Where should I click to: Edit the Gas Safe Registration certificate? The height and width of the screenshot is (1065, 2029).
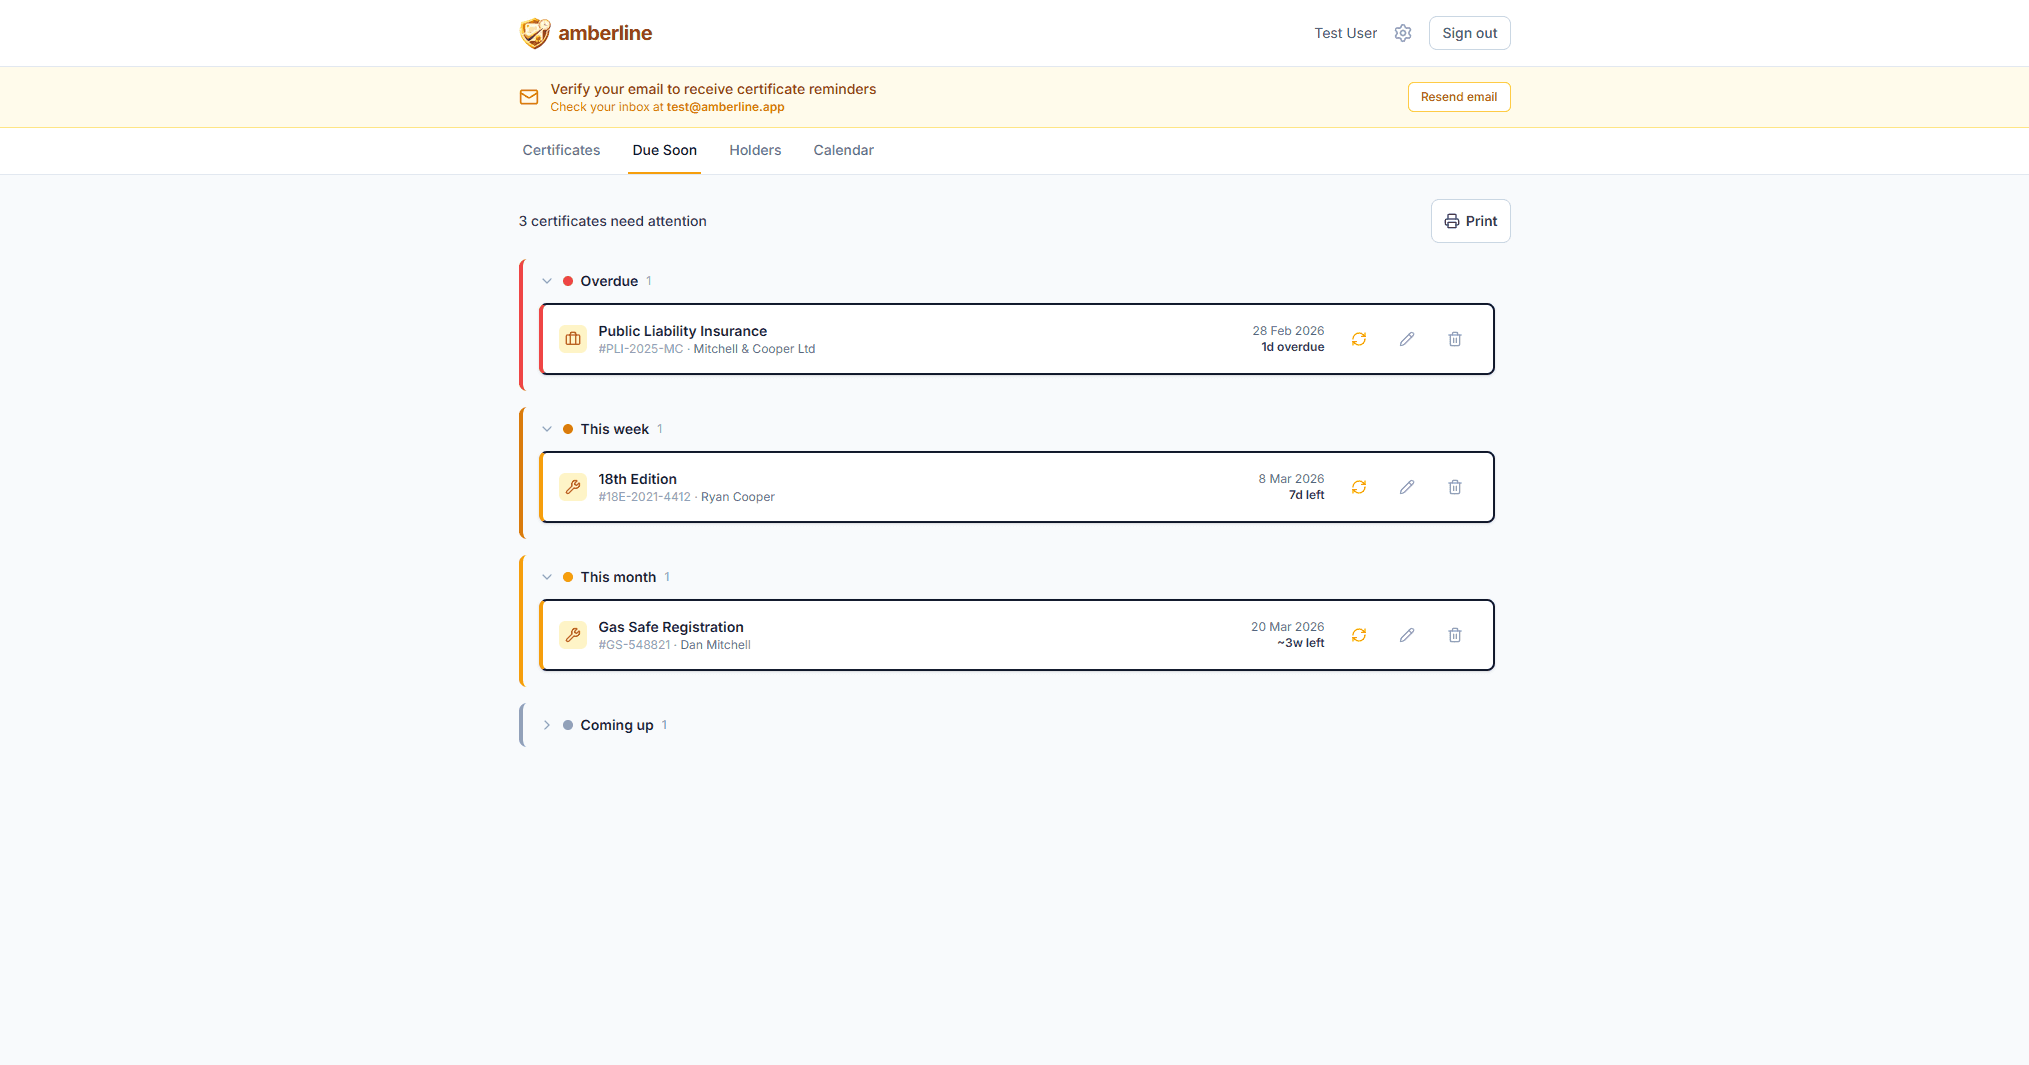click(1406, 635)
